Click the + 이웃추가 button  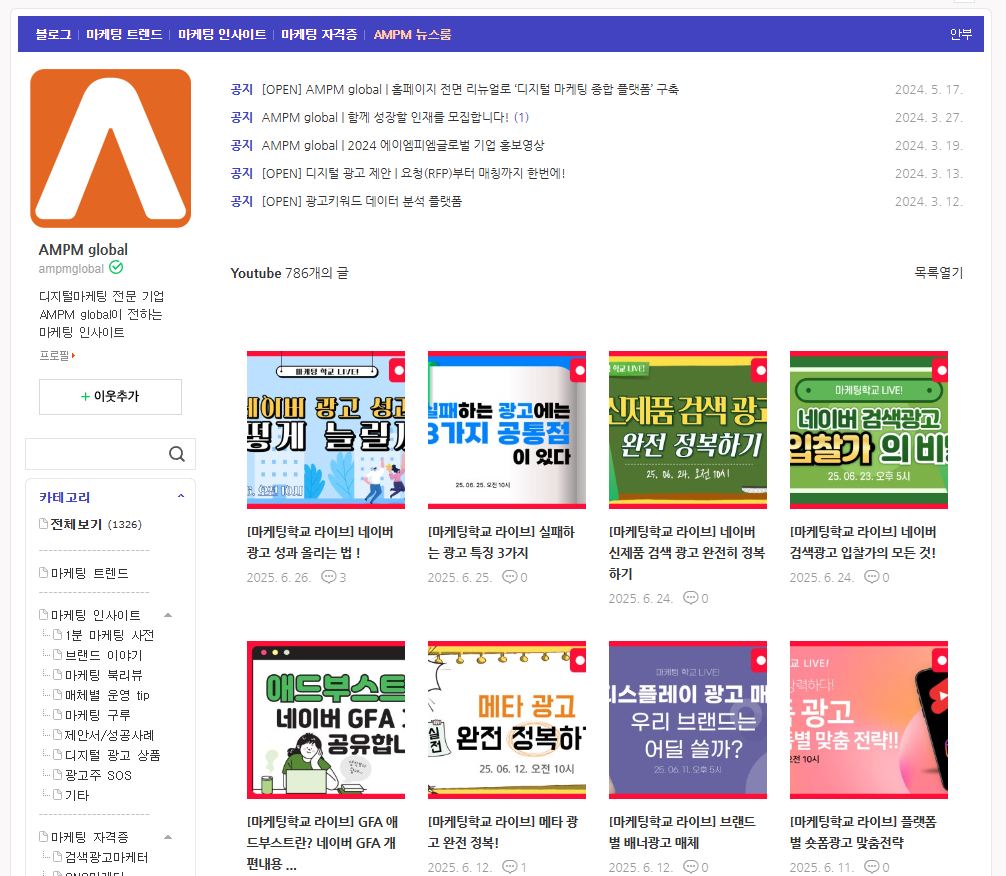[110, 397]
